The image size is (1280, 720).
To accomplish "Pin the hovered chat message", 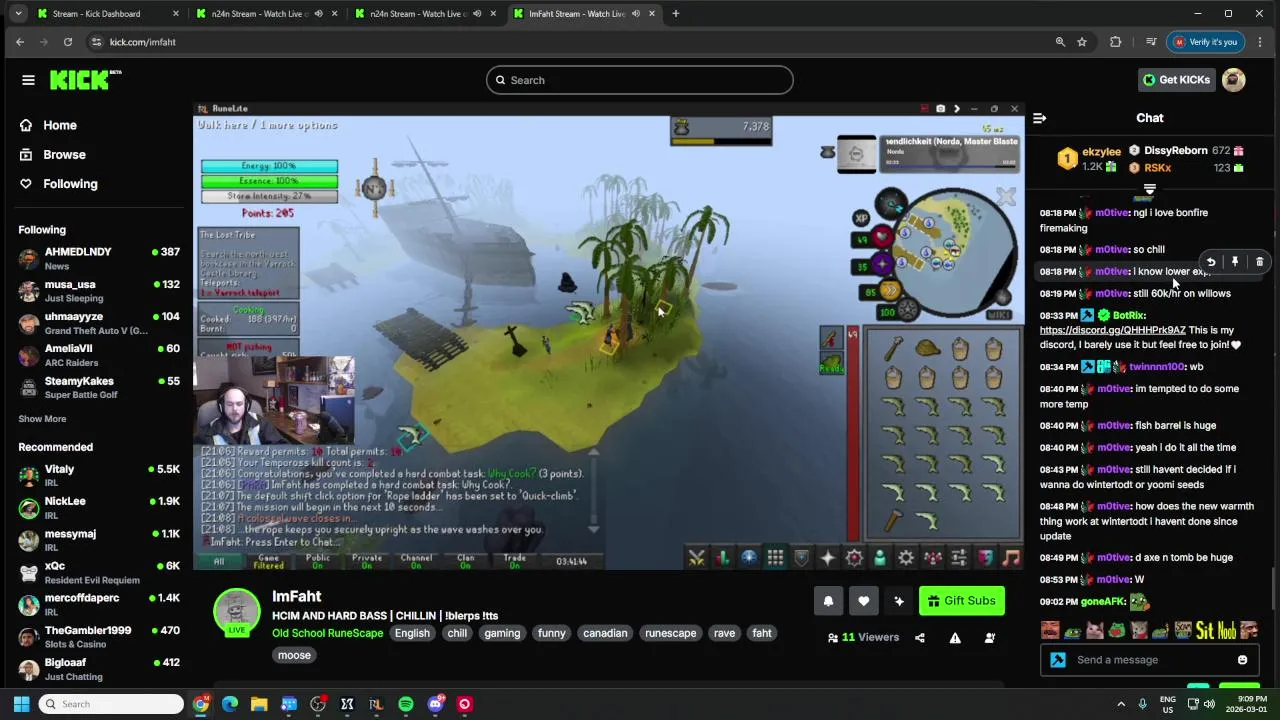I will point(1235,262).
